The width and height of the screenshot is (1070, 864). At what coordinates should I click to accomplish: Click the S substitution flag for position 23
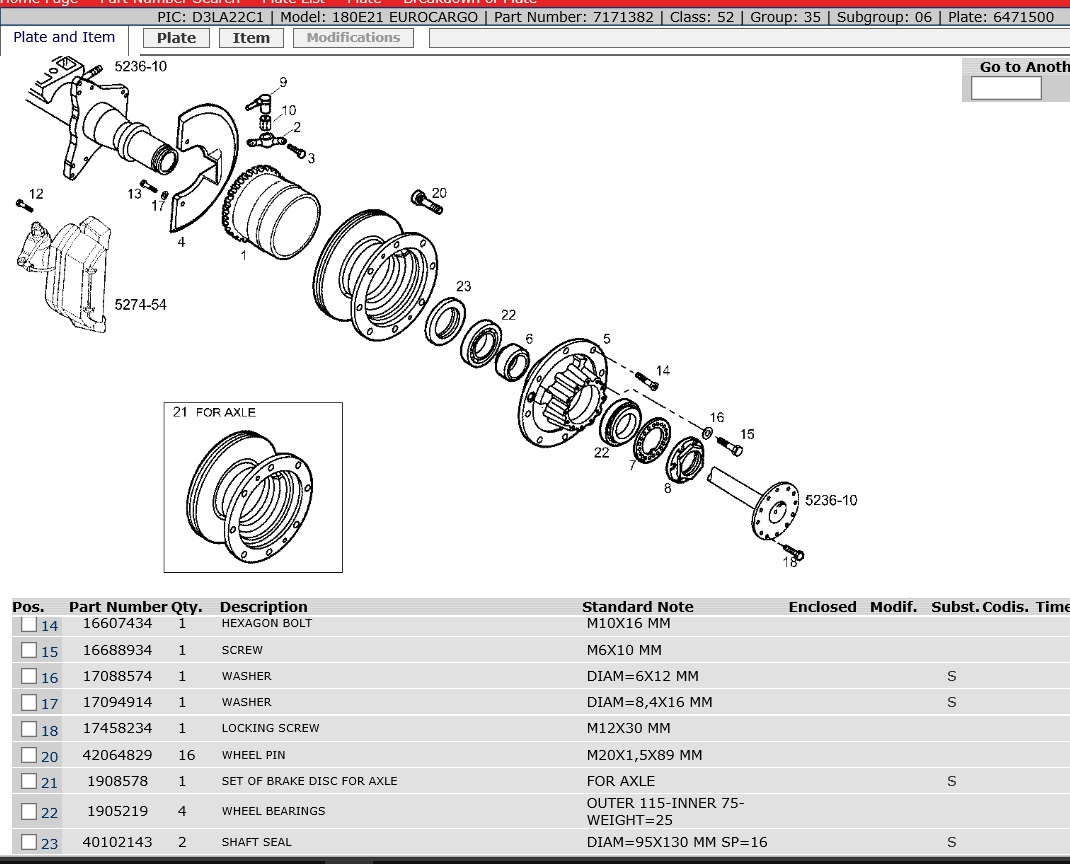(x=951, y=842)
